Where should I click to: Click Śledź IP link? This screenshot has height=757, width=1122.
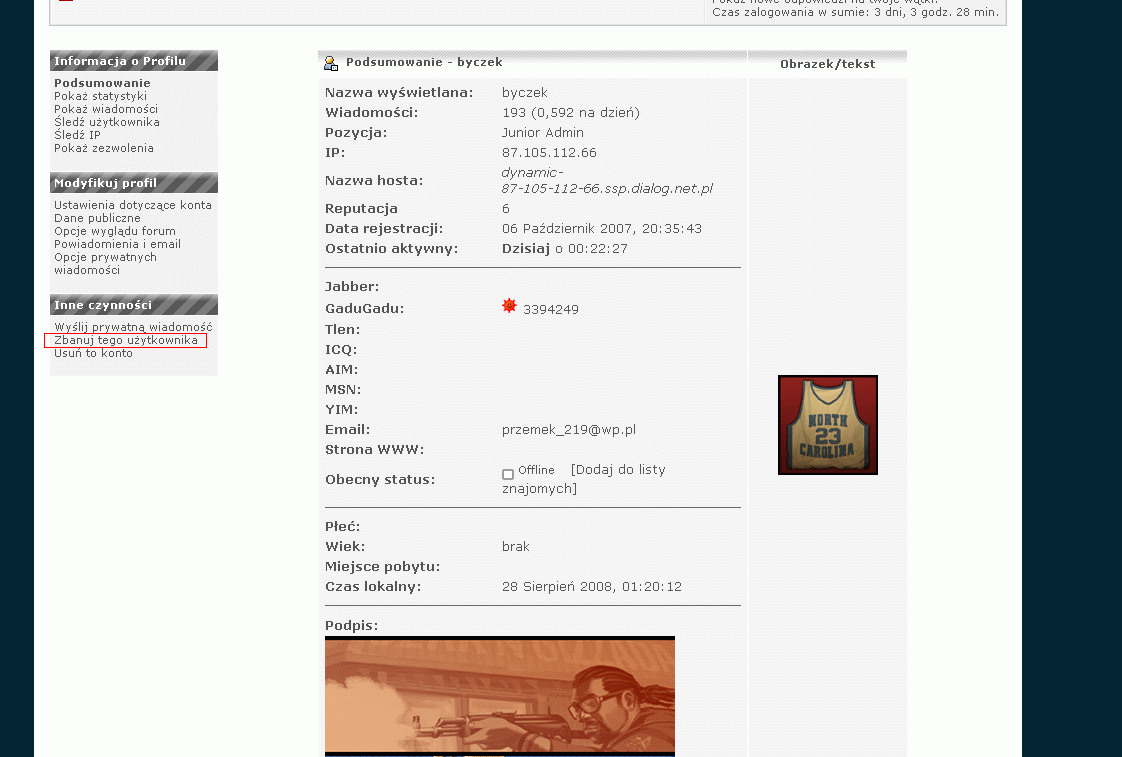tap(77, 135)
